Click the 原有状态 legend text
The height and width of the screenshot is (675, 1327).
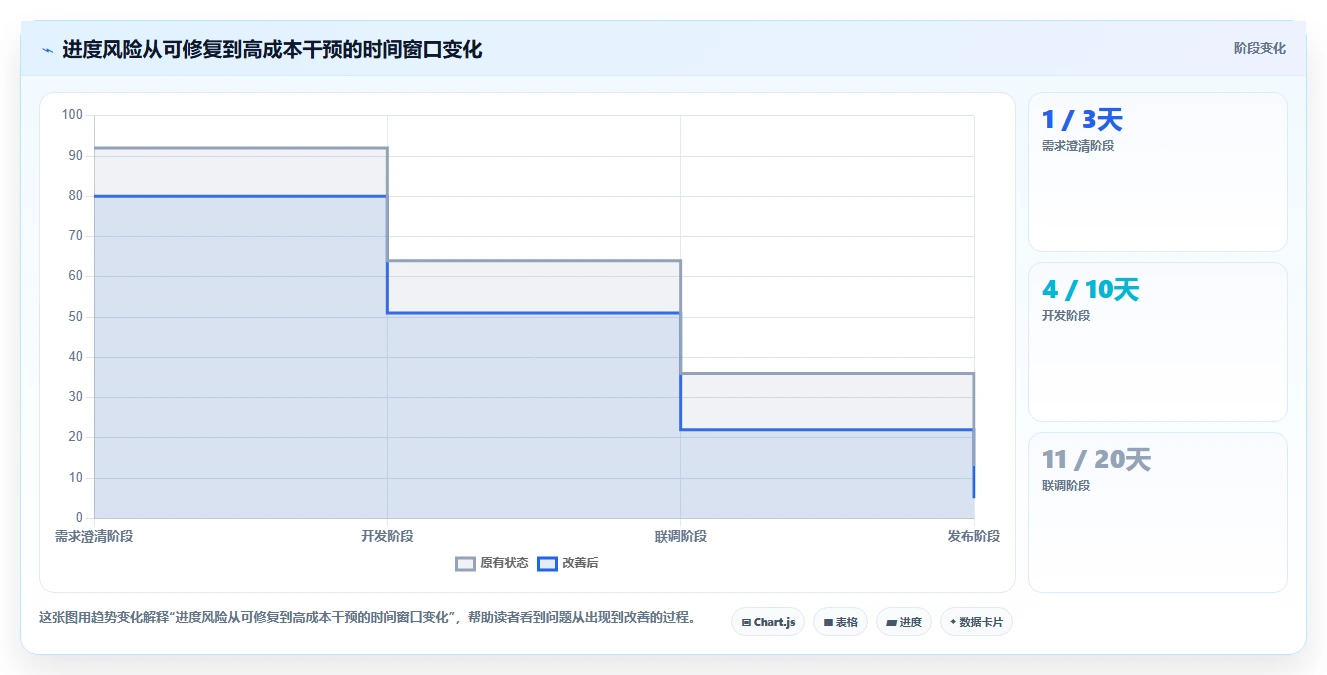pos(504,563)
